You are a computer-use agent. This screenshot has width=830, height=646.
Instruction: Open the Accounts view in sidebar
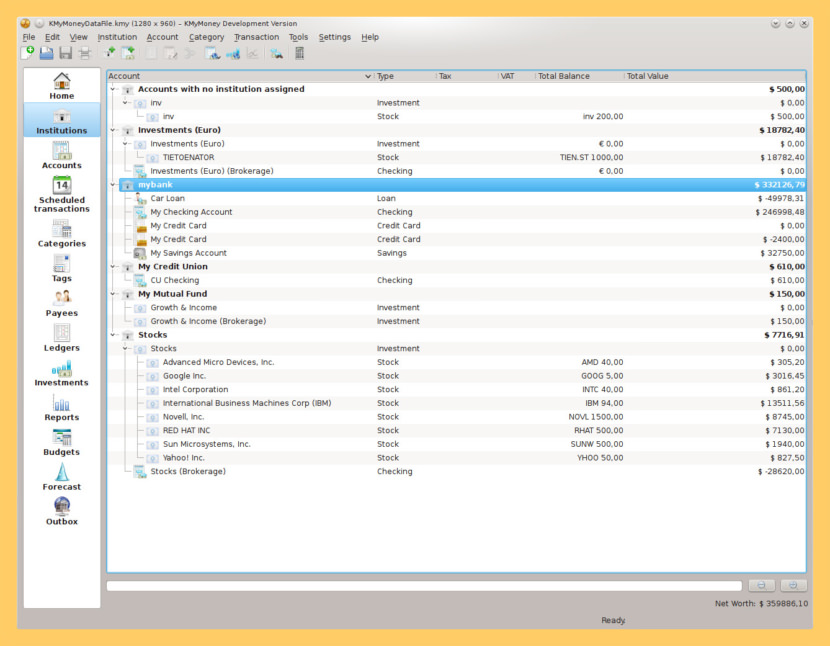62,156
